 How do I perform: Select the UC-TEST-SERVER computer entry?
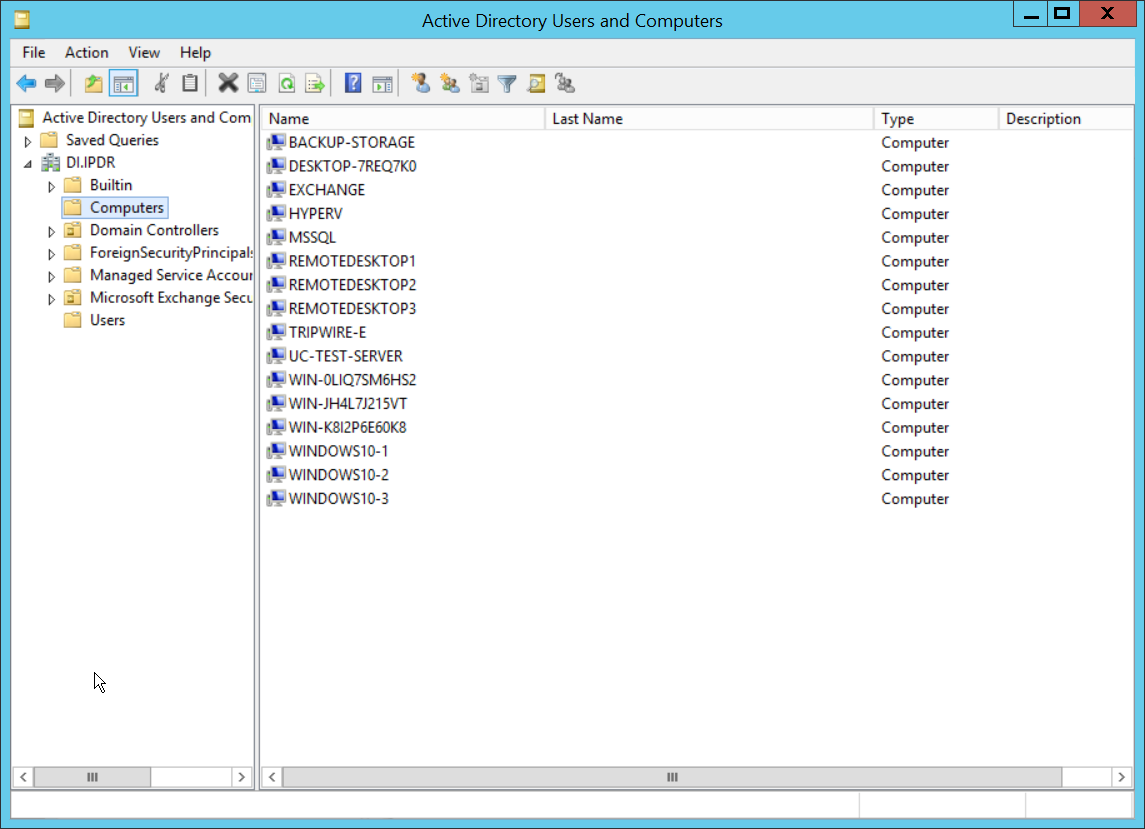click(x=345, y=356)
